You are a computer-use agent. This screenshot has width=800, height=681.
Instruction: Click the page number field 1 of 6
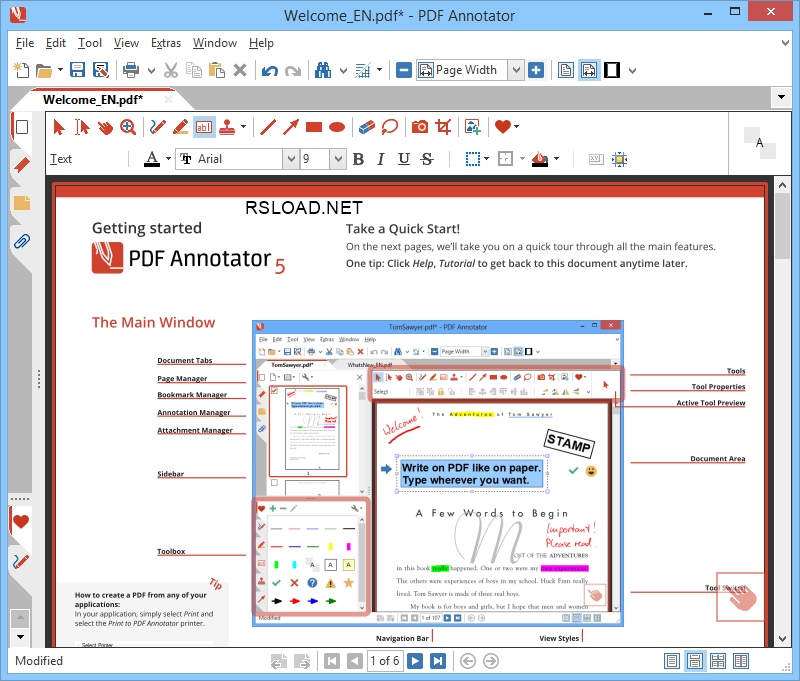coord(385,661)
